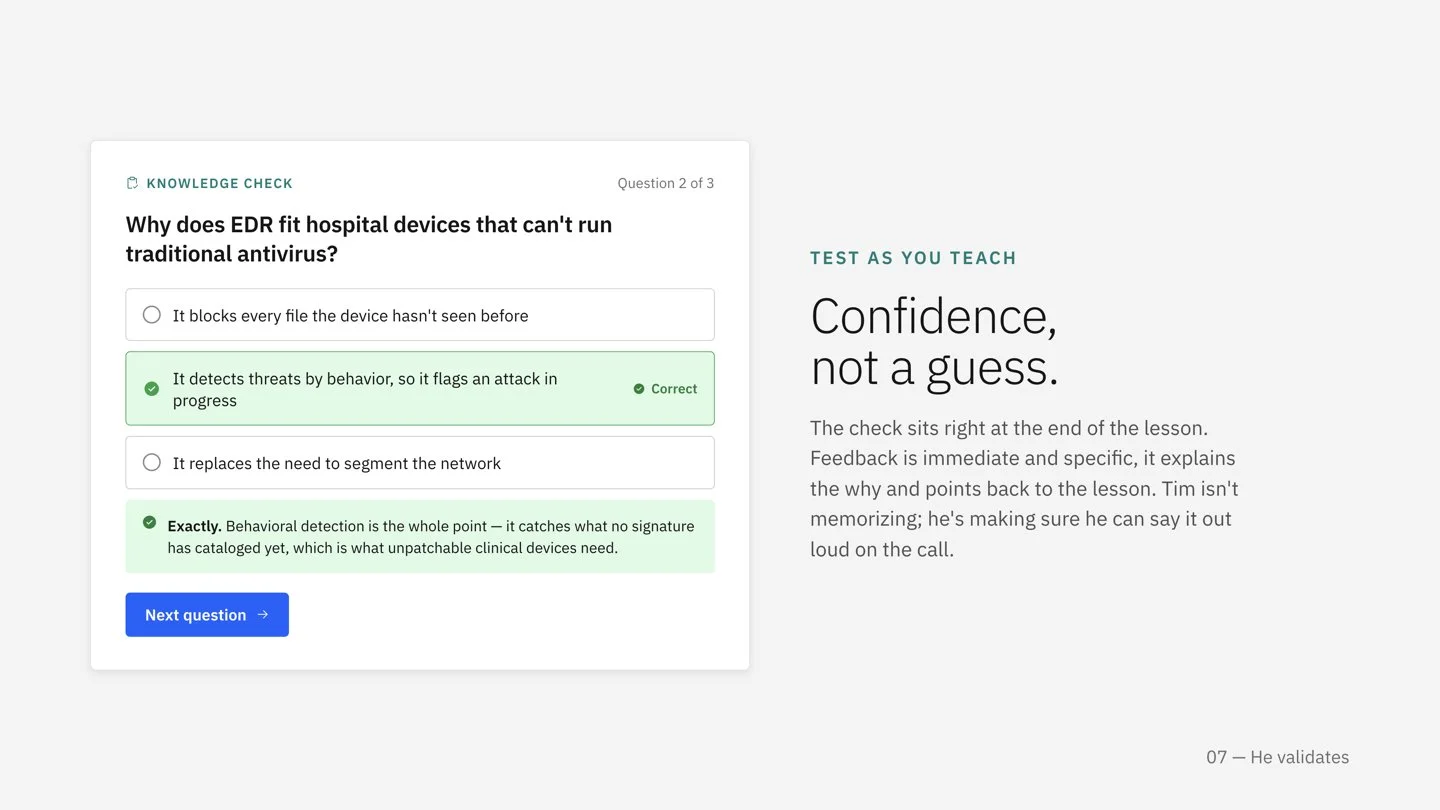Click the small Correct badge check icon
Image resolution: width=1440 pixels, height=810 pixels.
[639, 389]
